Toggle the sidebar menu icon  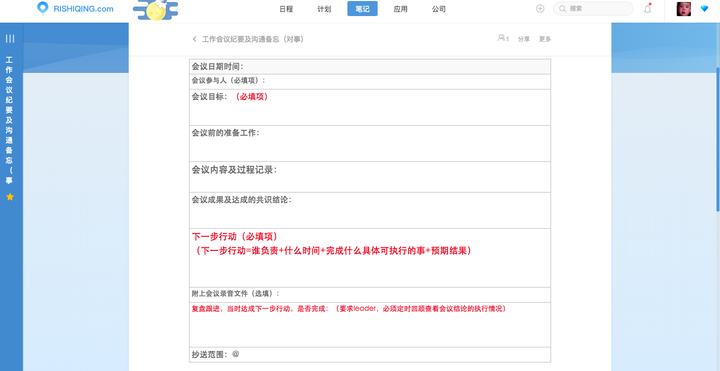[10, 39]
